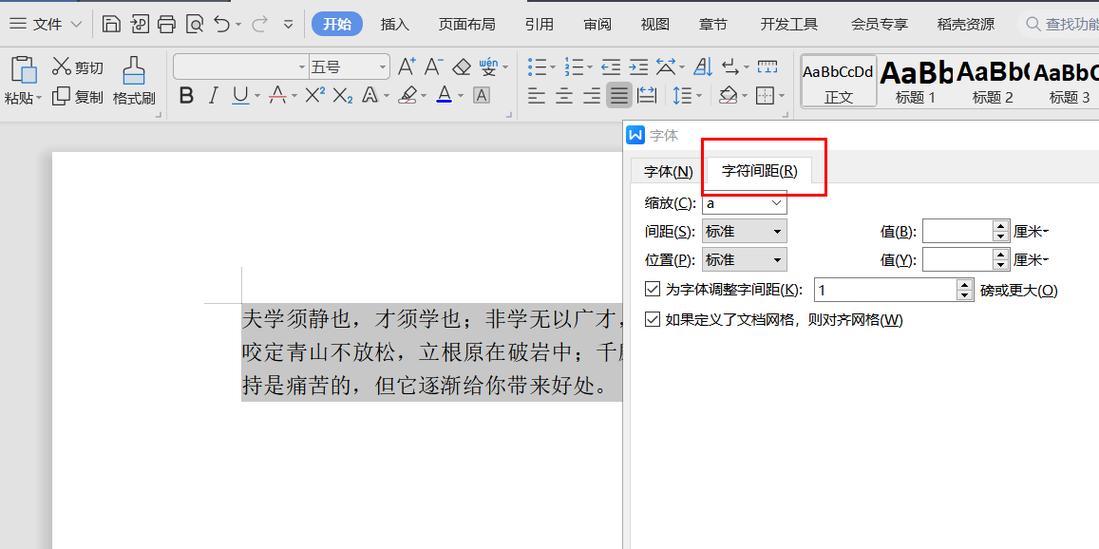Uncheck the 如果定义了文档网格 checkbox
Viewport: 1099px width, 549px height.
click(x=653, y=320)
